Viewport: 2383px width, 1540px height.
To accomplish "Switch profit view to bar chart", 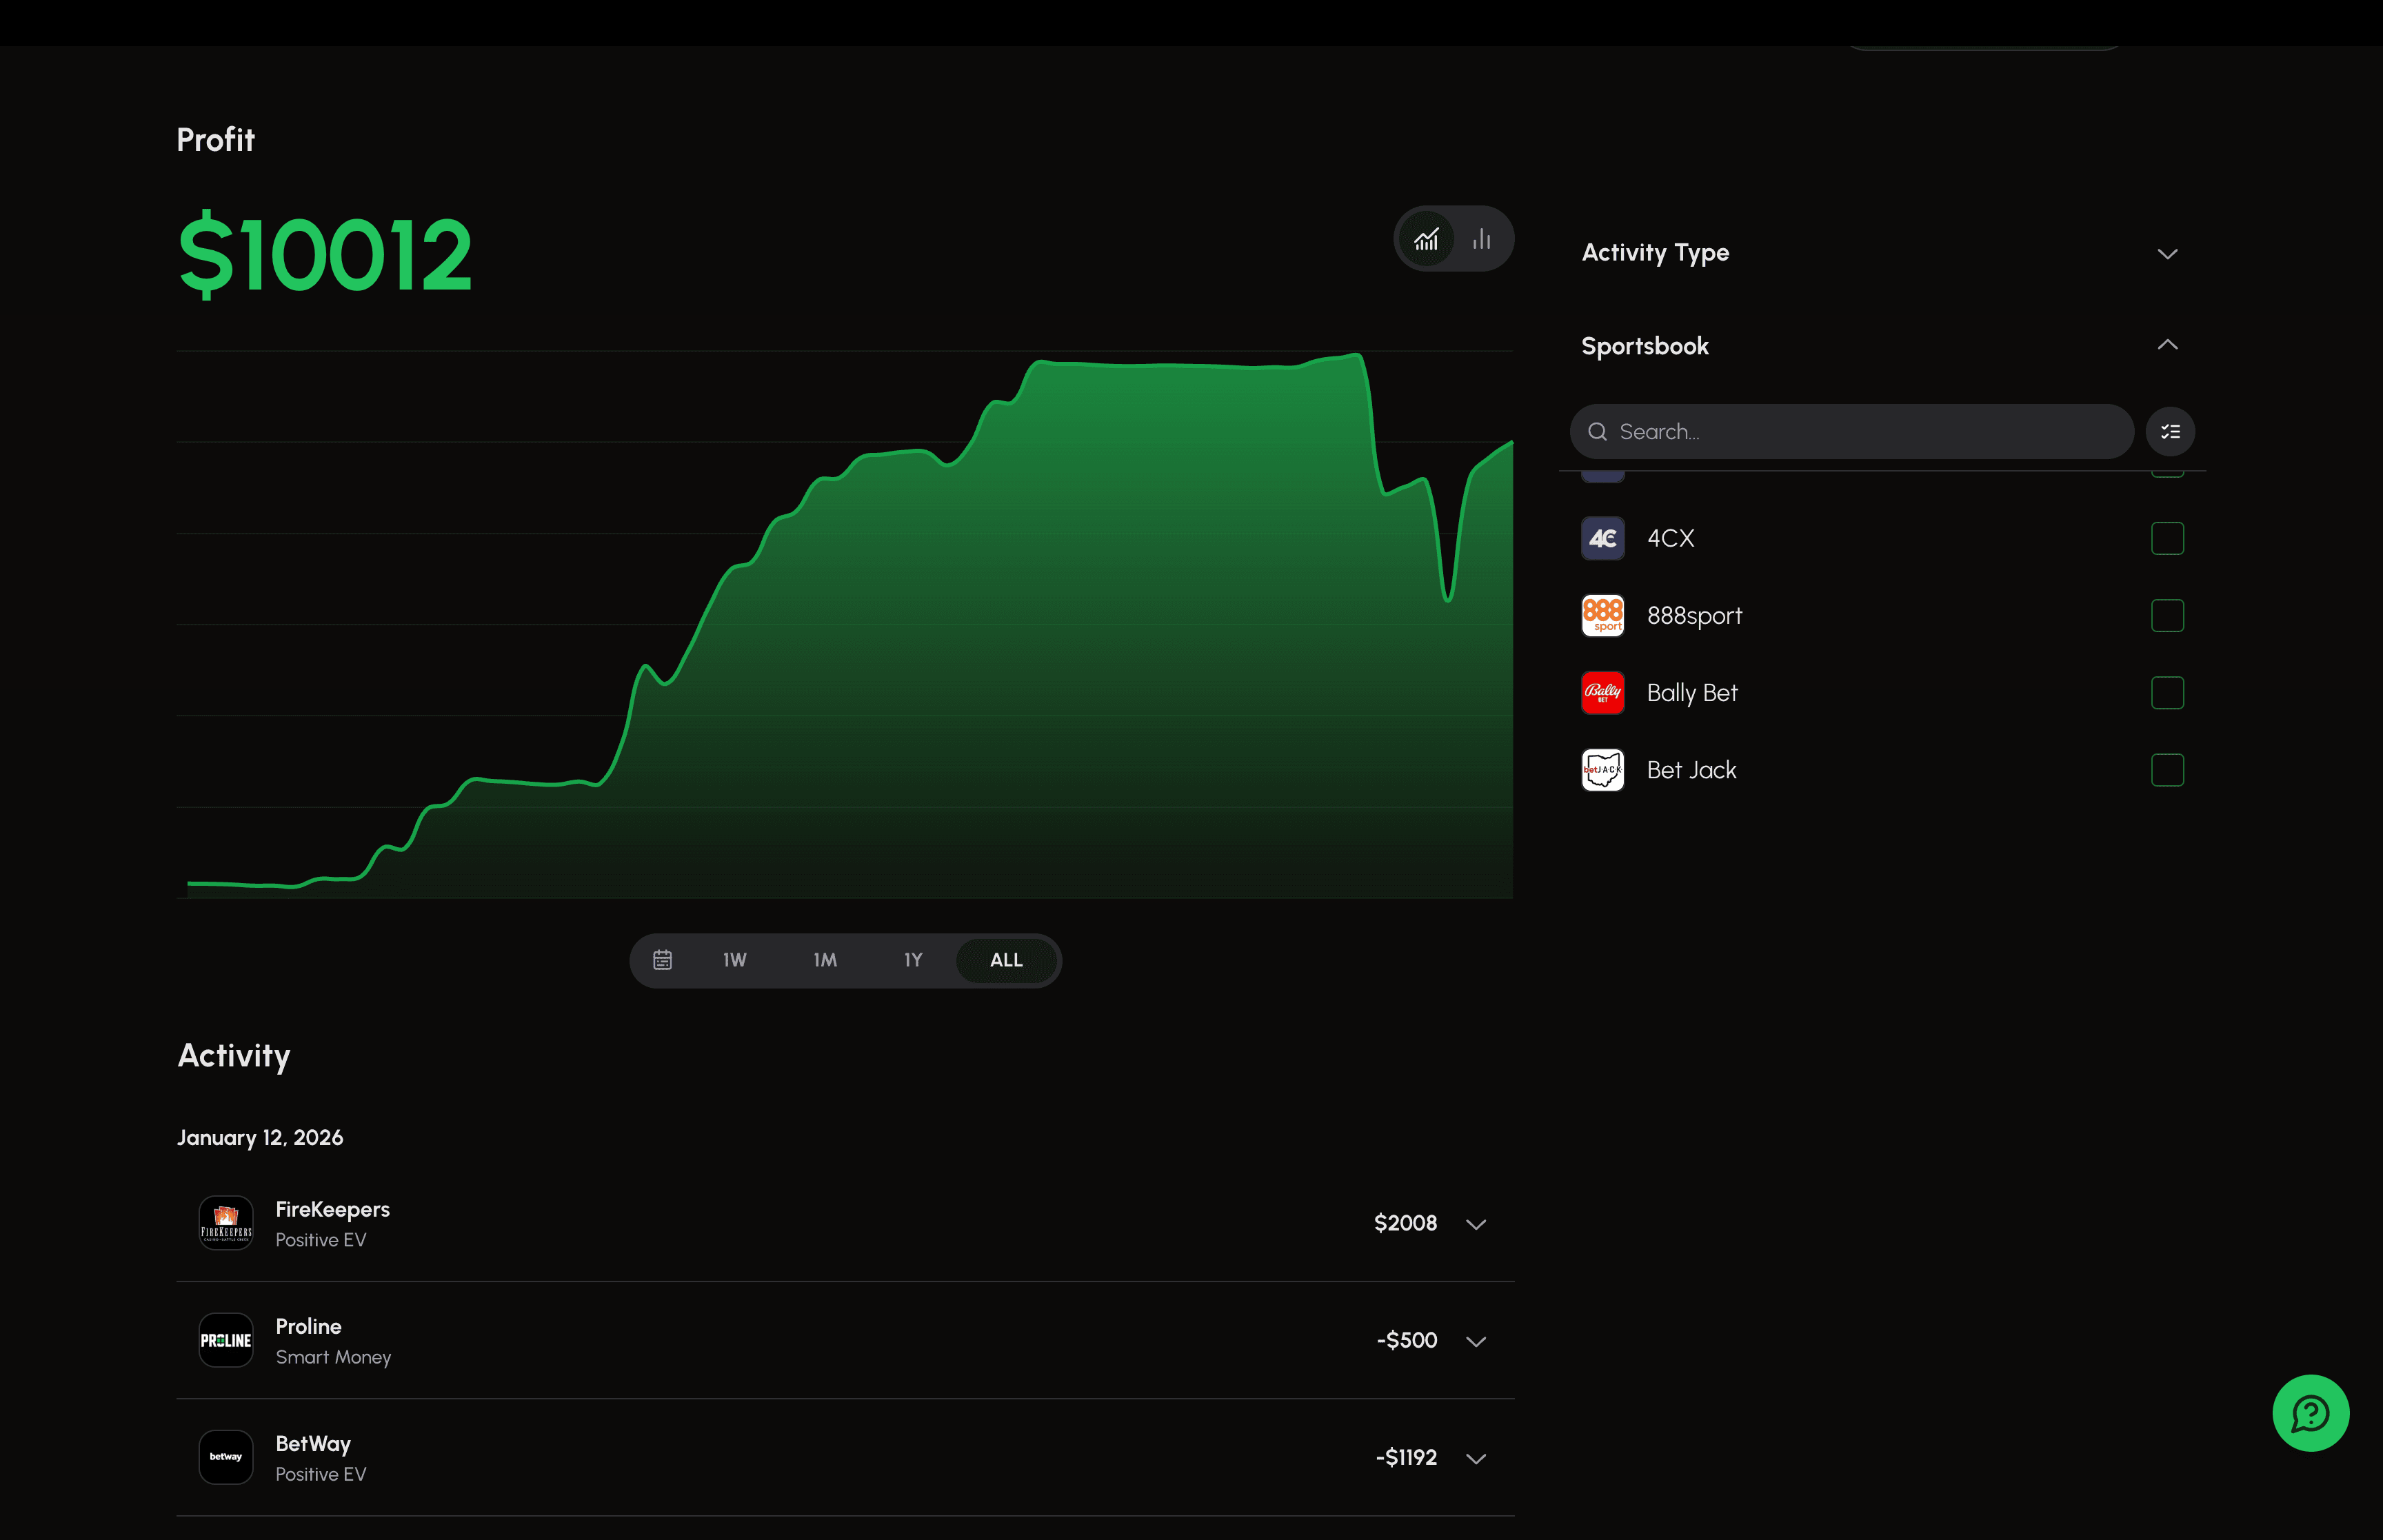I will click(1481, 238).
